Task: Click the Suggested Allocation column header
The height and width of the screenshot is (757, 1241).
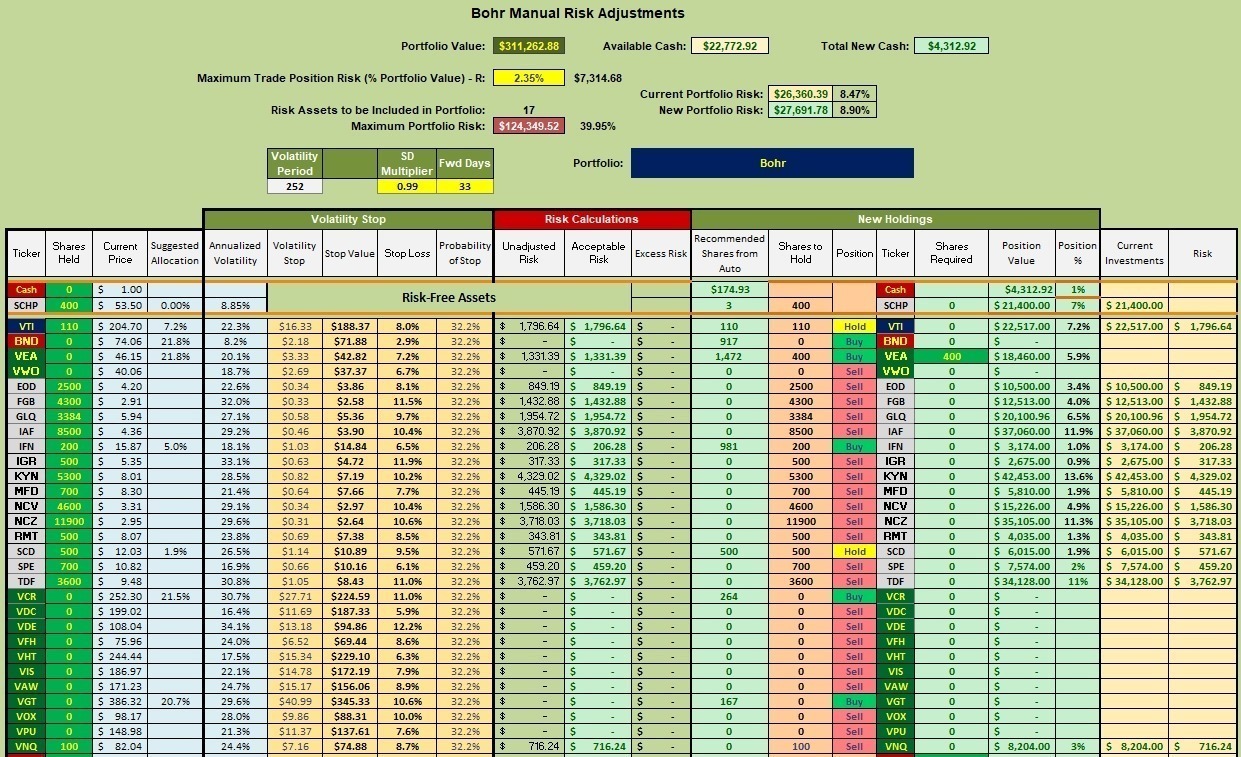Action: [174, 253]
